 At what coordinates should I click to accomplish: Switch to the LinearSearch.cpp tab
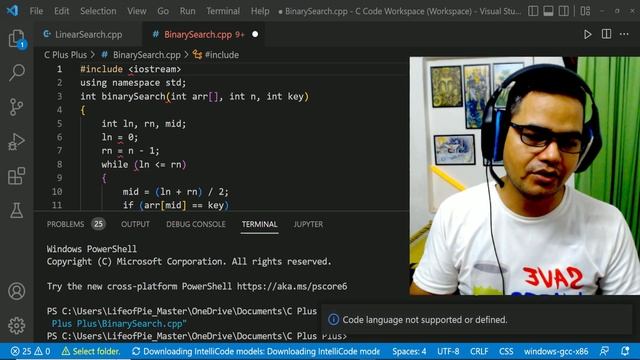pos(88,35)
